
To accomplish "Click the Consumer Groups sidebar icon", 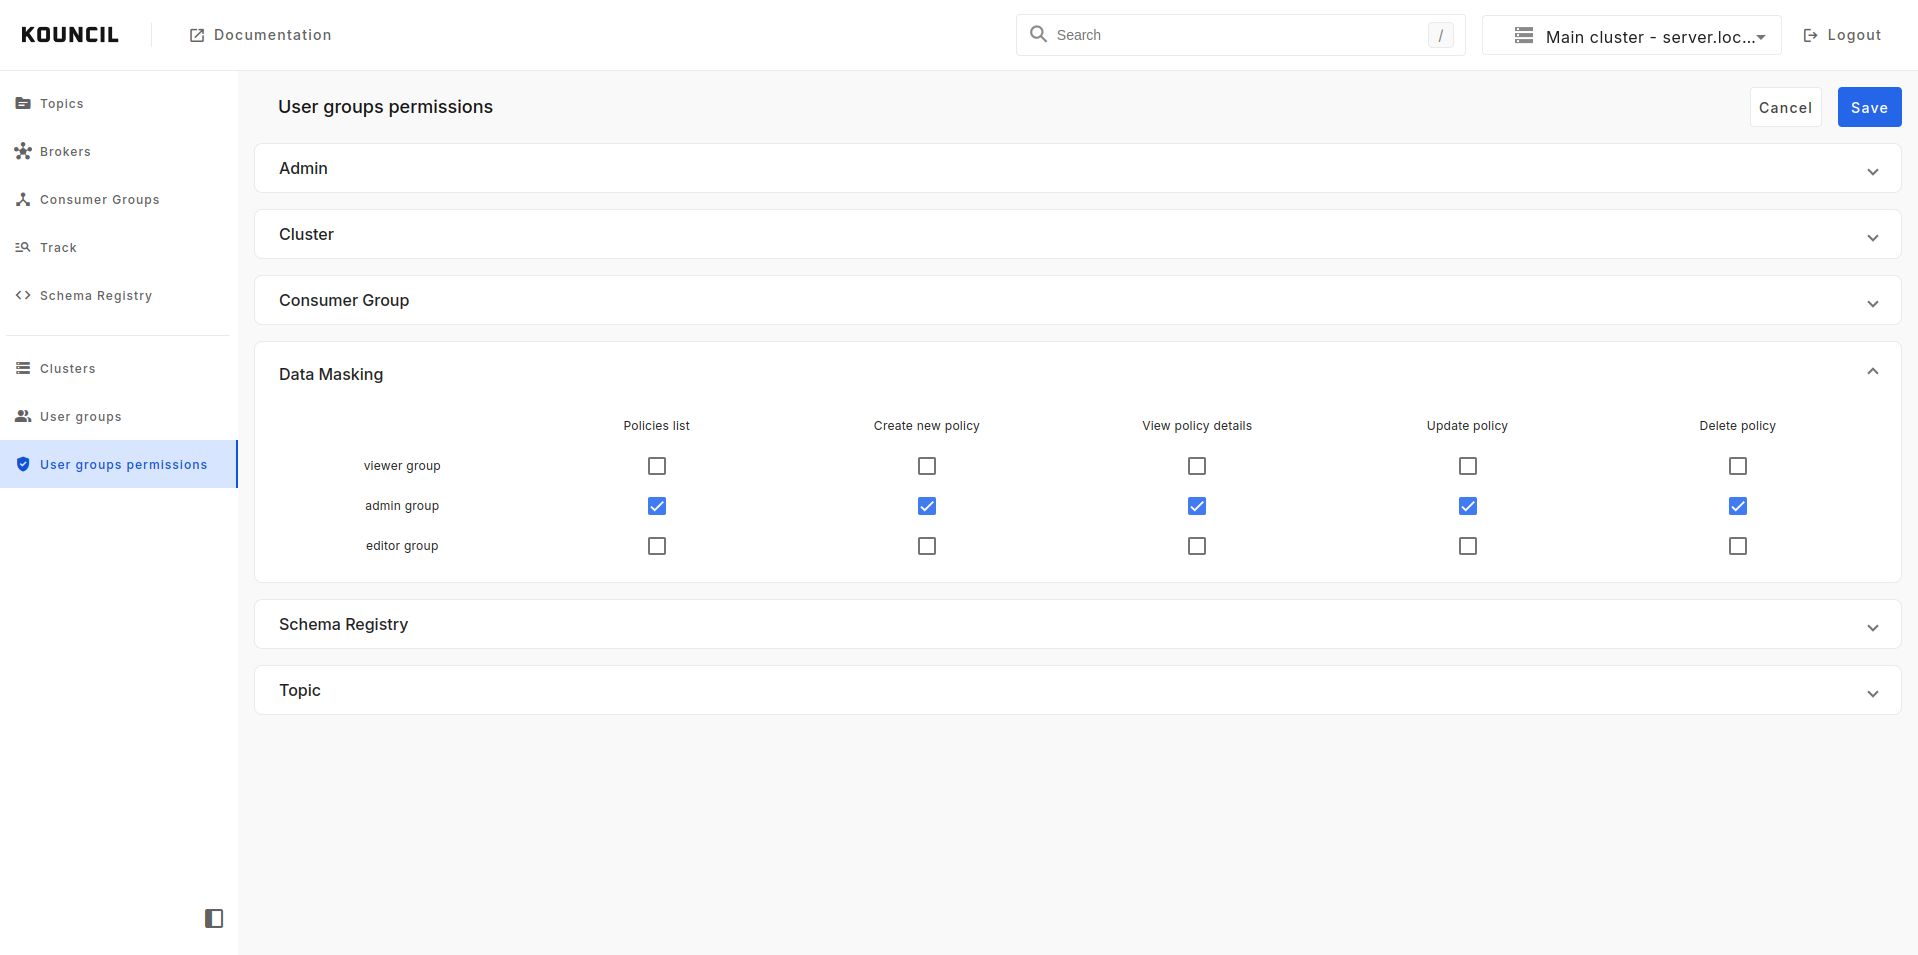I will point(23,199).
